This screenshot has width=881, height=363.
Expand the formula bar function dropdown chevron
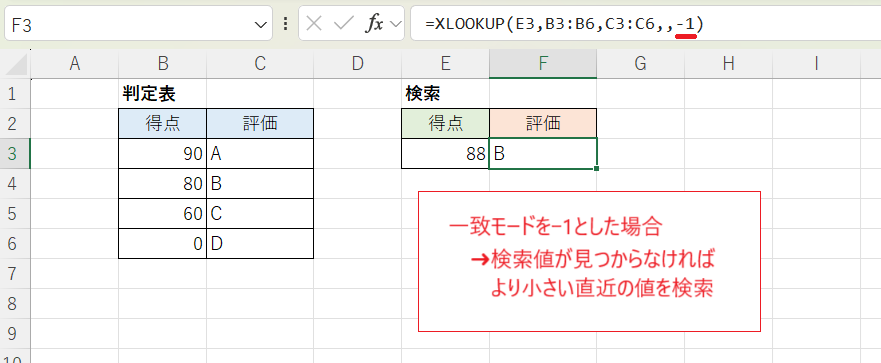pos(396,24)
